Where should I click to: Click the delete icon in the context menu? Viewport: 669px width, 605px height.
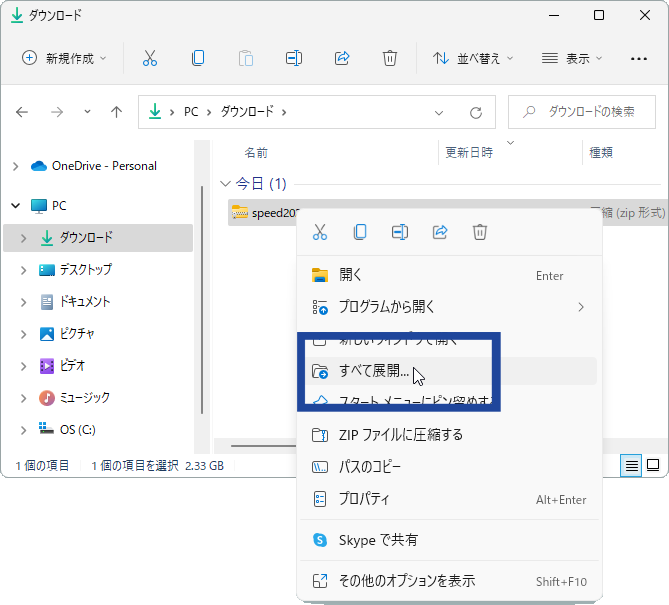click(480, 233)
